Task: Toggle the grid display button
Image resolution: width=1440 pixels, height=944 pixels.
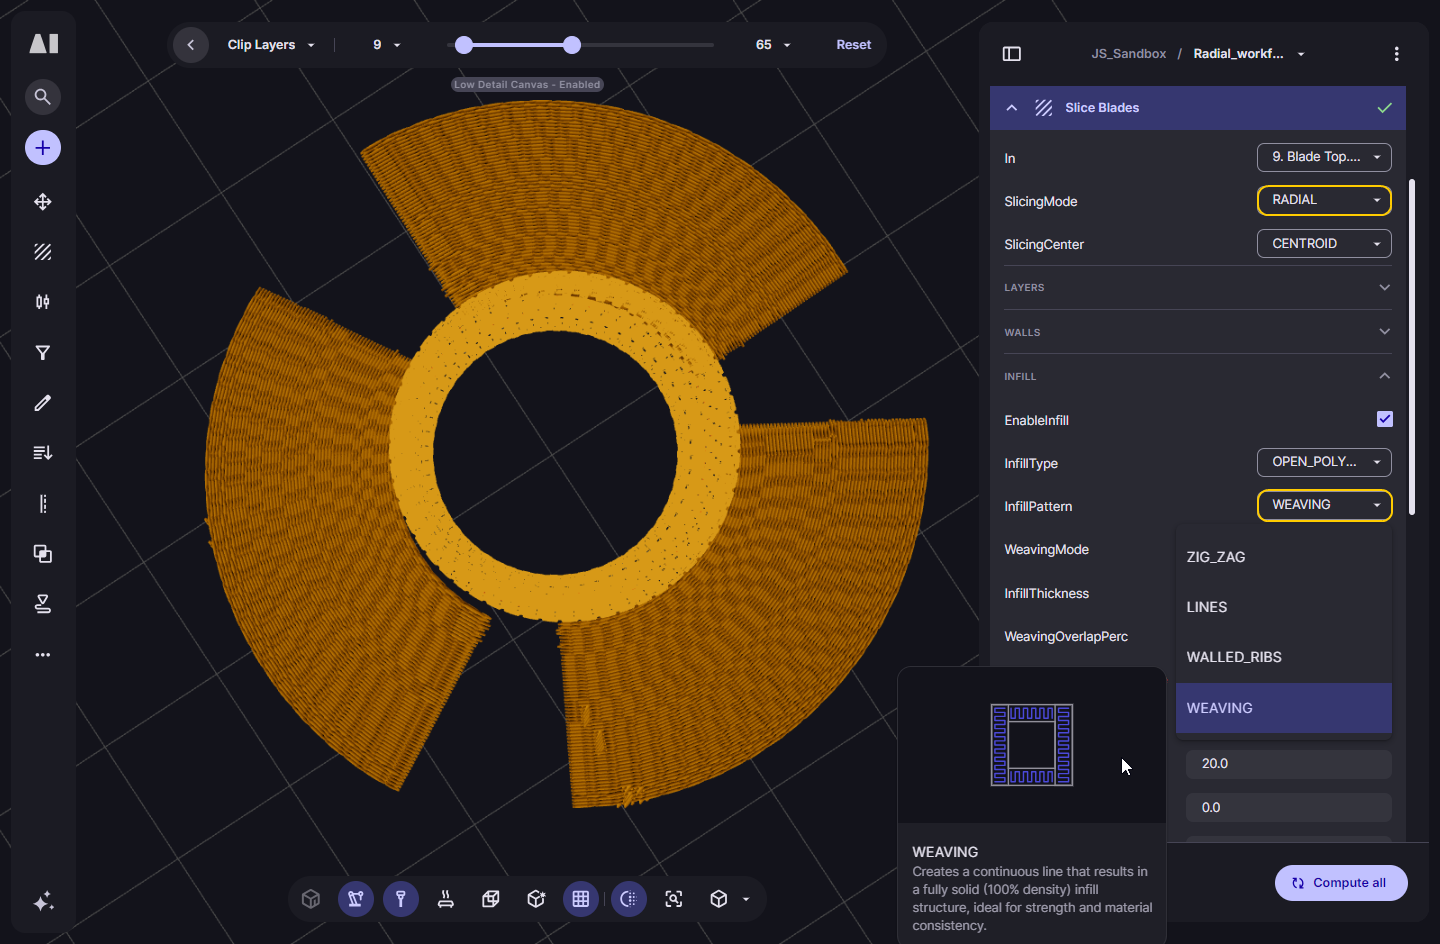Action: 581,899
